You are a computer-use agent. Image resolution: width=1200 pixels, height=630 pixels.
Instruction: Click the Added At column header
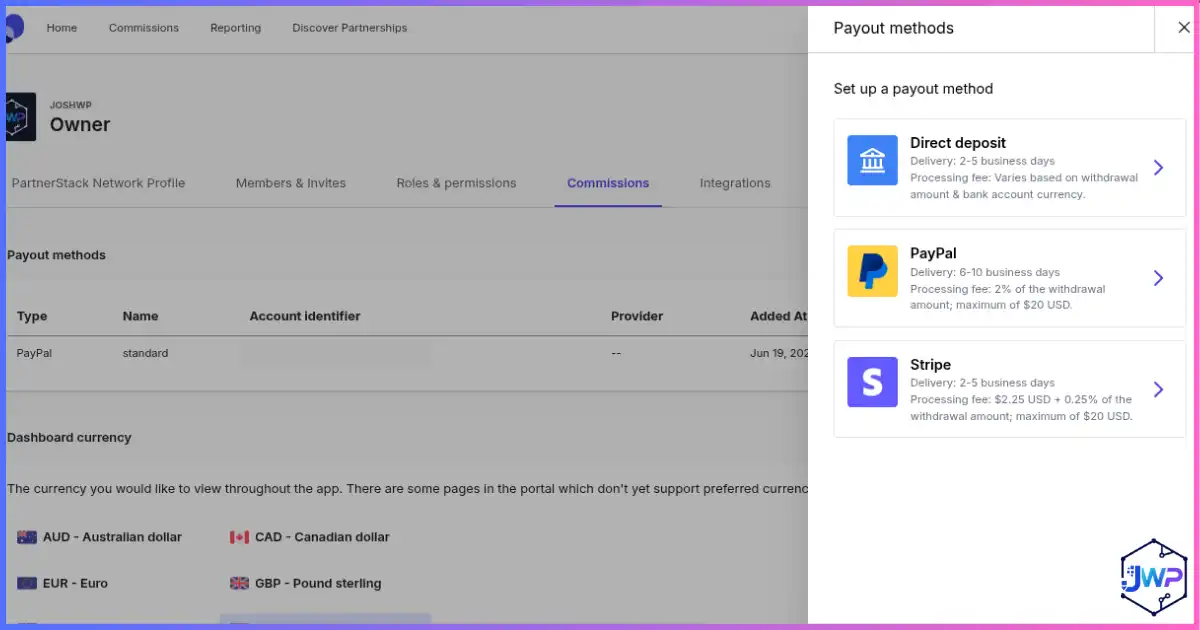[778, 316]
